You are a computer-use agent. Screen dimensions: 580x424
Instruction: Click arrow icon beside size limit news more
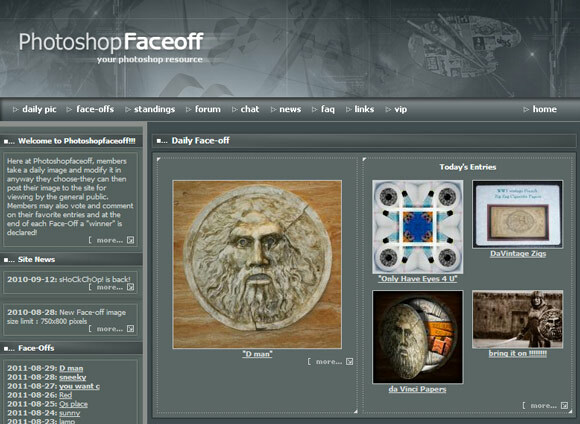tap(131, 329)
